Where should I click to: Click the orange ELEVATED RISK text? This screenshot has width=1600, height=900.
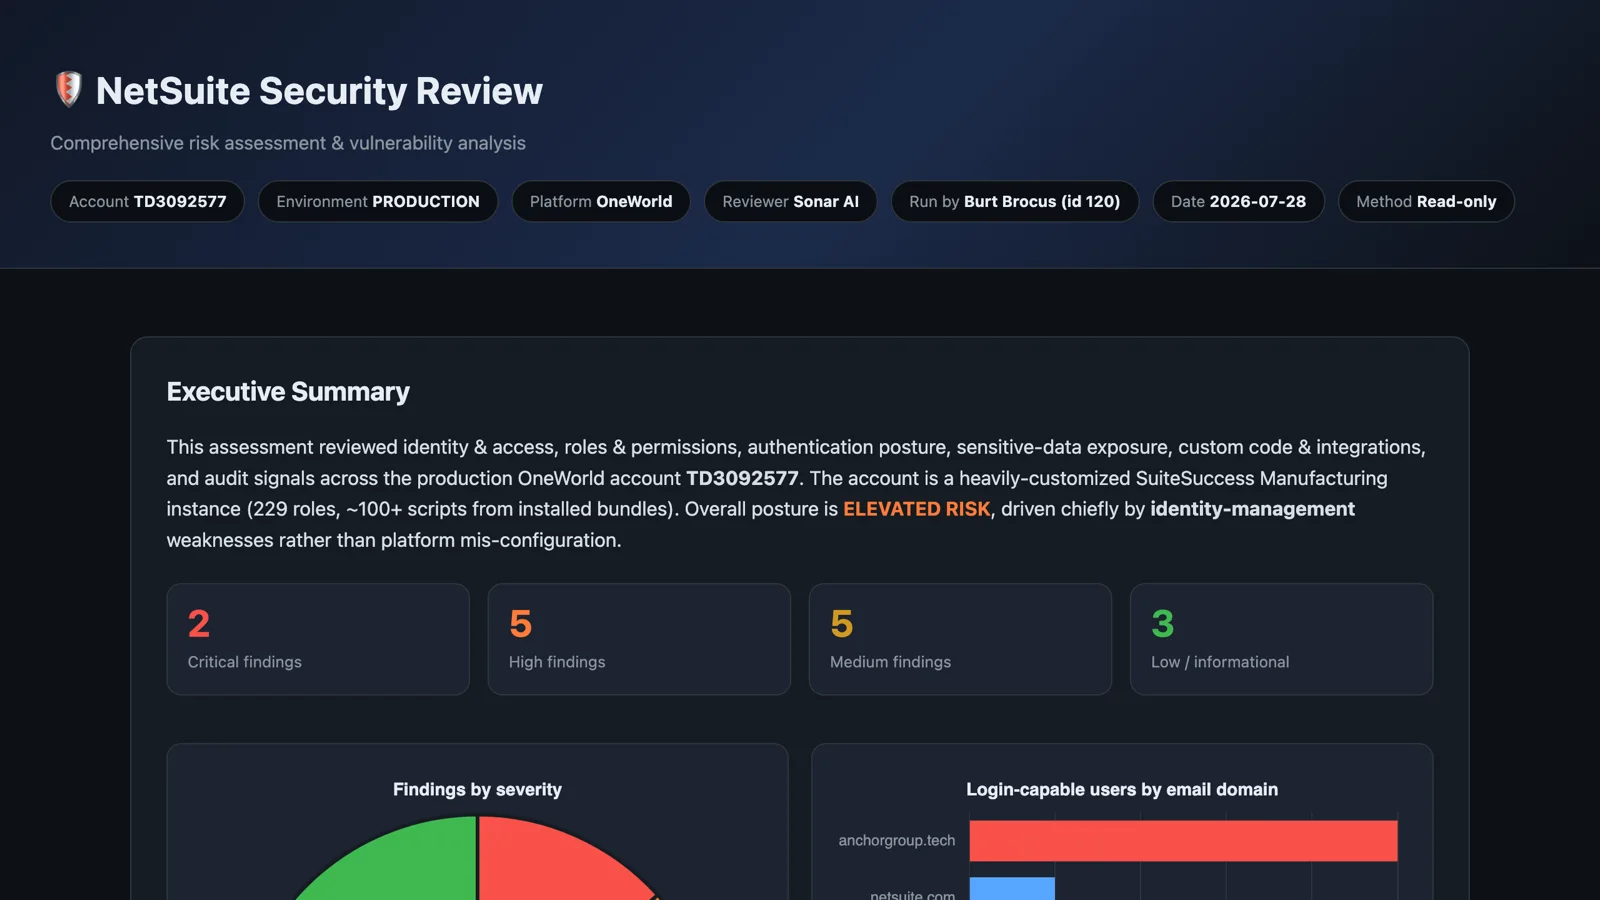point(916,509)
